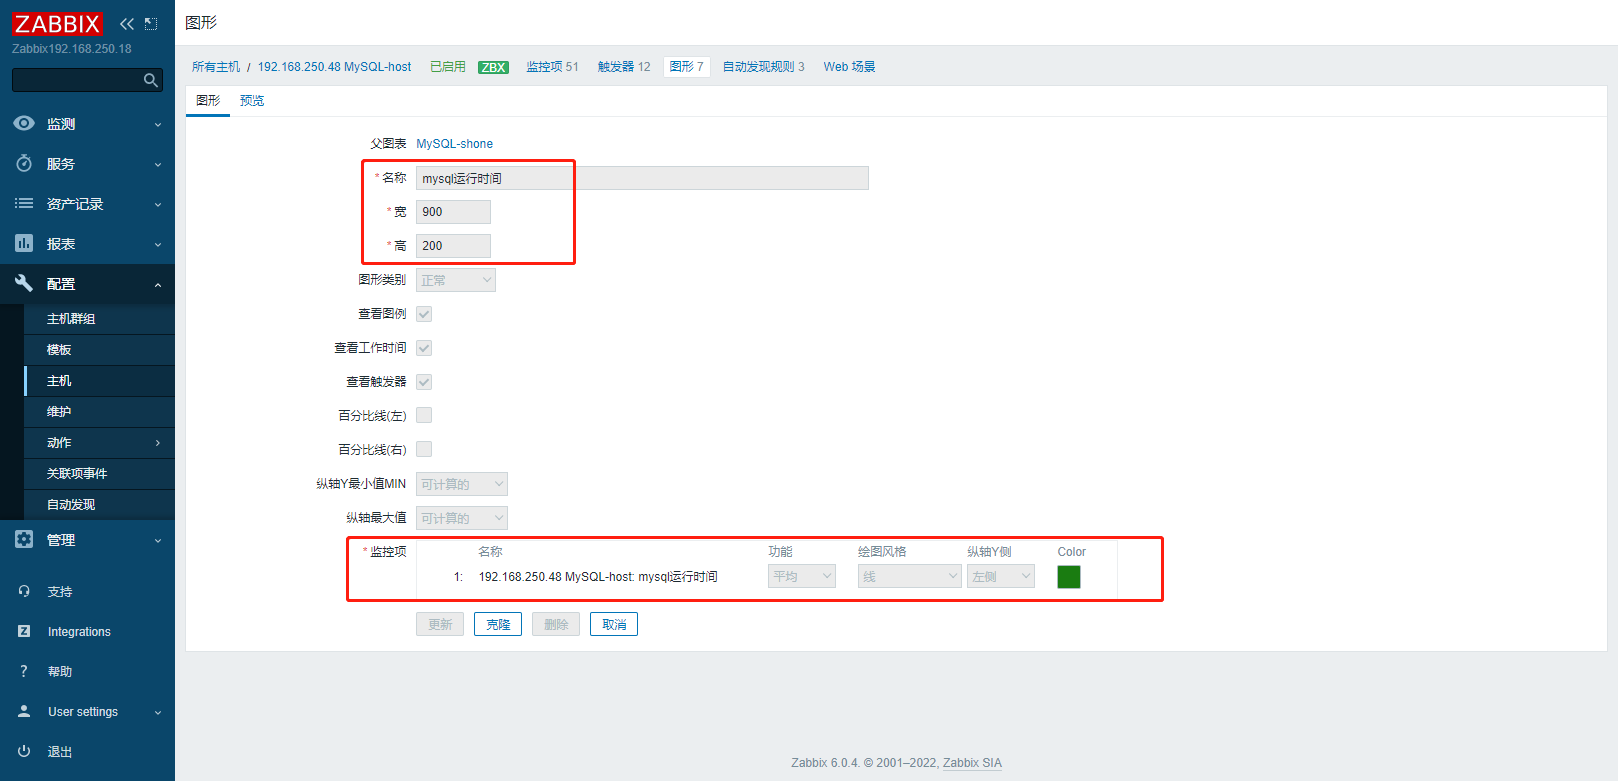Open the 功能 平均 dropdown
The height and width of the screenshot is (781, 1618).
click(x=802, y=576)
